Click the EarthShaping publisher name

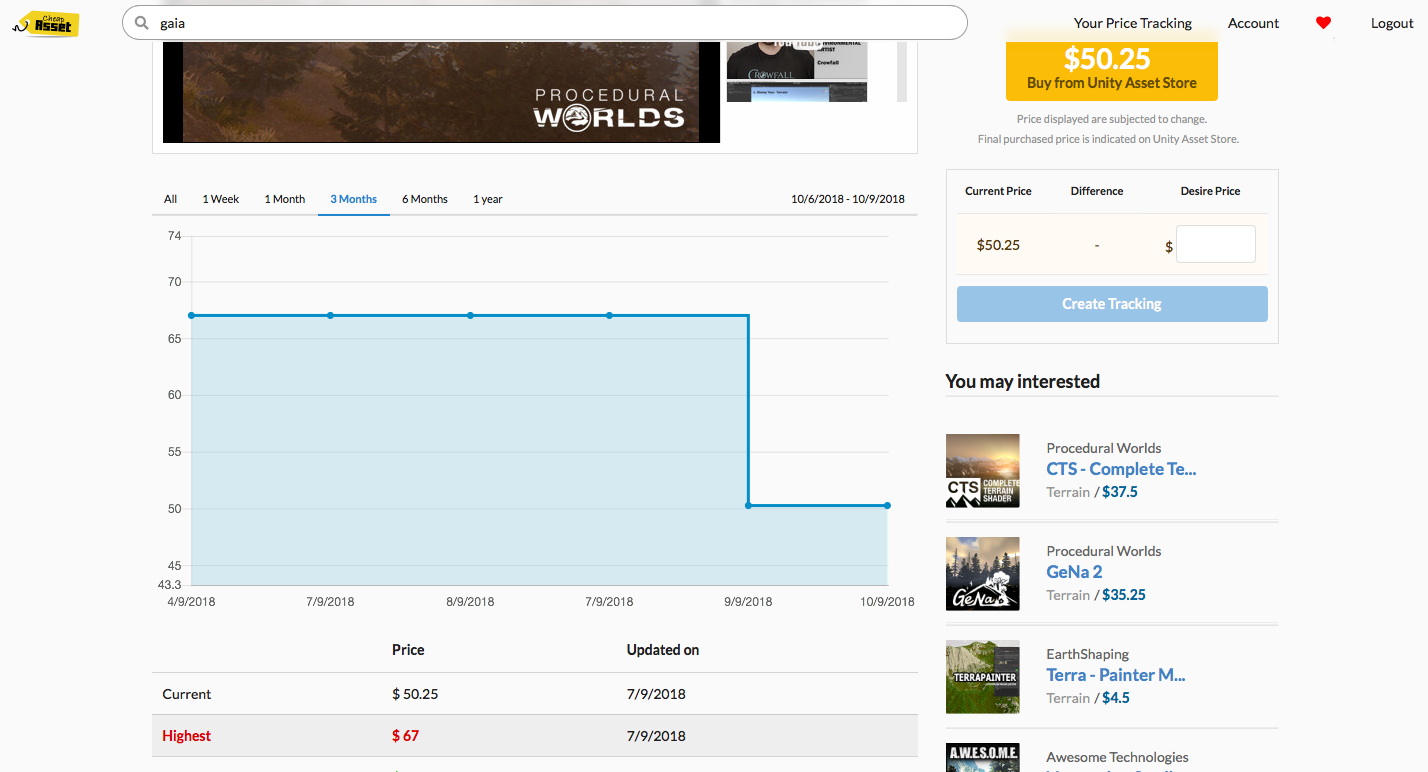[1088, 654]
